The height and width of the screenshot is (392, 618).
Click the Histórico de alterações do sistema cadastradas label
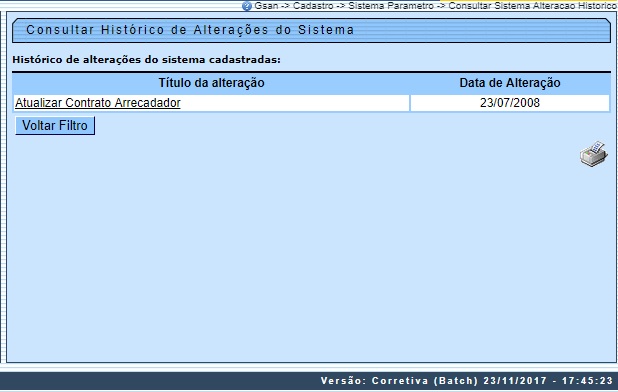(x=146, y=60)
